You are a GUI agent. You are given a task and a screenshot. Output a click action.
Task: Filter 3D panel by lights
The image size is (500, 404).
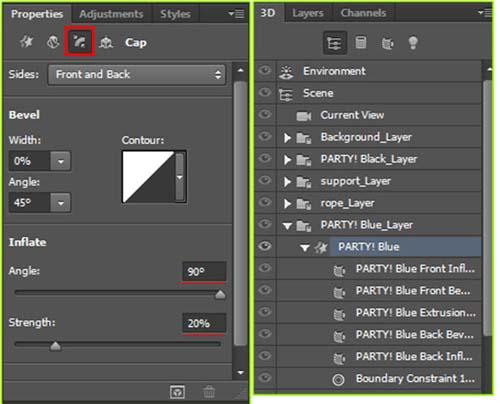(413, 43)
